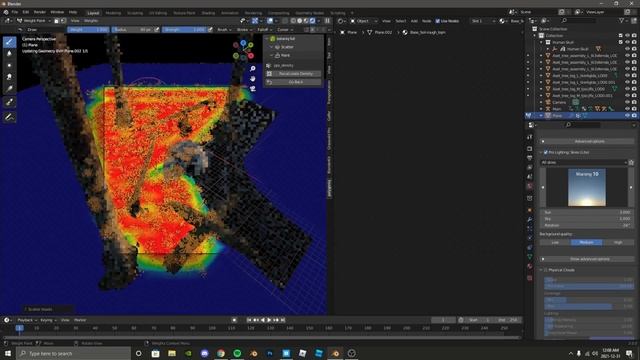Switch to the Modeling workspace tab
This screenshot has width=640, height=360.
point(113,13)
